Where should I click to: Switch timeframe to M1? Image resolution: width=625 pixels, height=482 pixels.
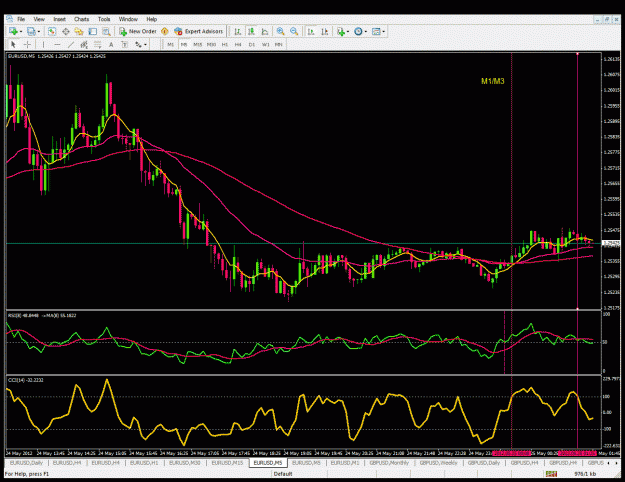point(171,45)
